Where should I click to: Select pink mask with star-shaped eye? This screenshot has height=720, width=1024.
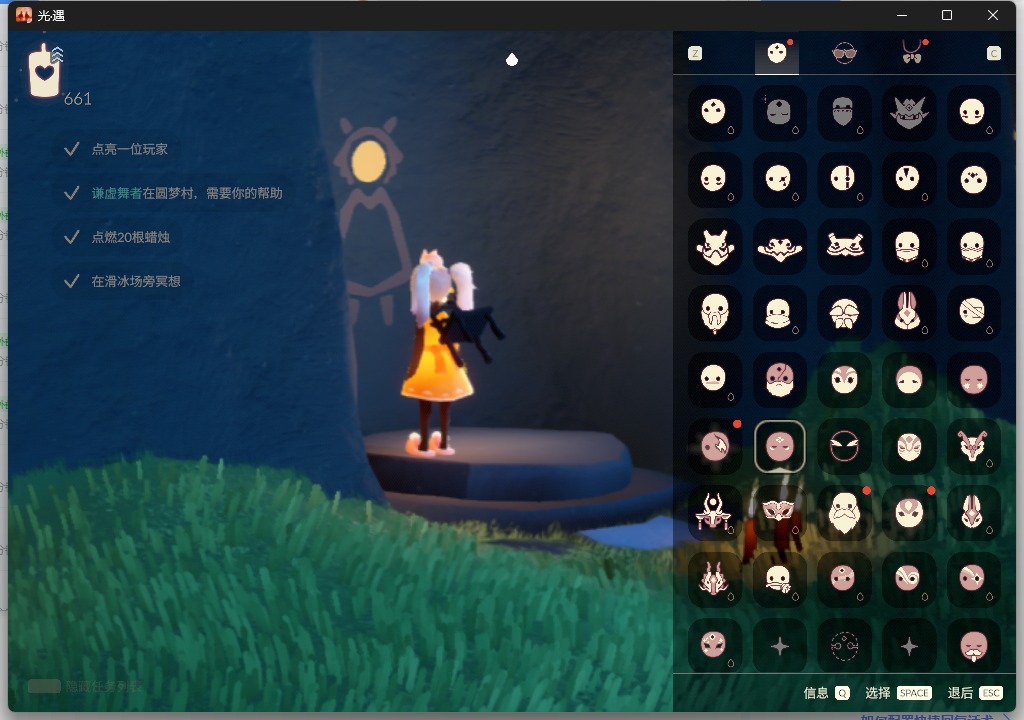(x=973, y=580)
